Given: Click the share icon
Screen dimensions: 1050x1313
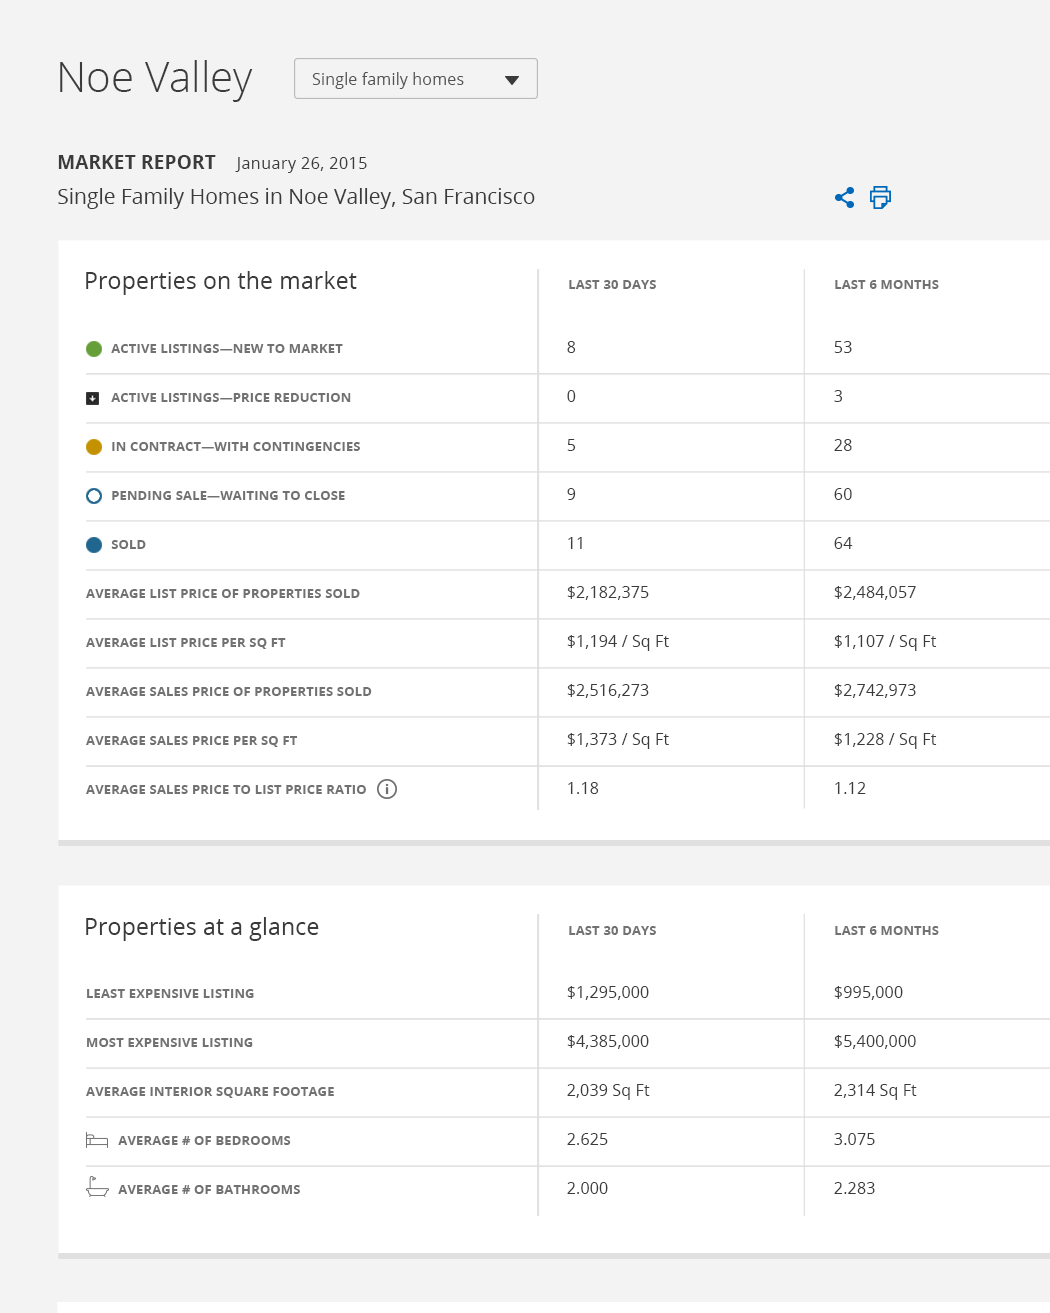Looking at the screenshot, I should [x=844, y=198].
